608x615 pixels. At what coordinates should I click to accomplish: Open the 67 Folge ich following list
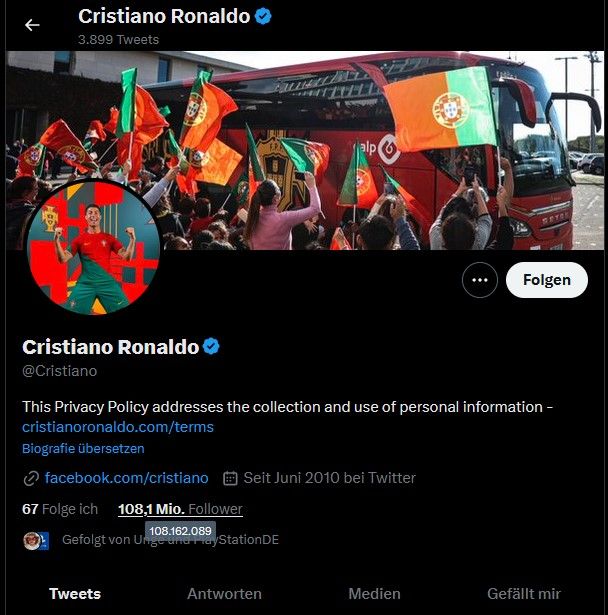[60, 509]
